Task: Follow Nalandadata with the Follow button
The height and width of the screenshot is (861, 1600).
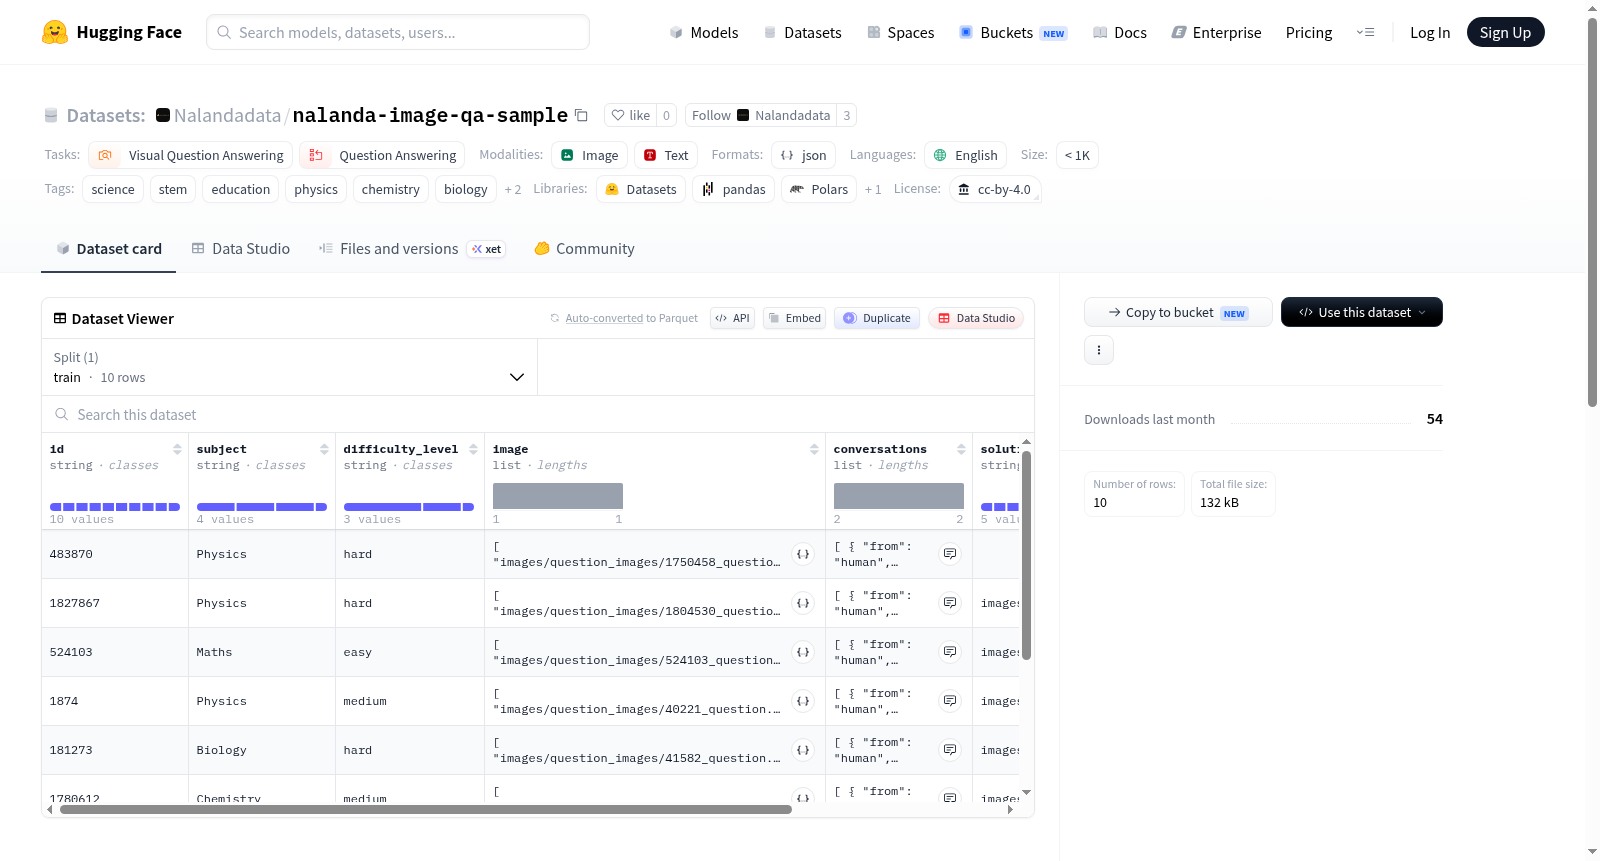Action: click(711, 115)
